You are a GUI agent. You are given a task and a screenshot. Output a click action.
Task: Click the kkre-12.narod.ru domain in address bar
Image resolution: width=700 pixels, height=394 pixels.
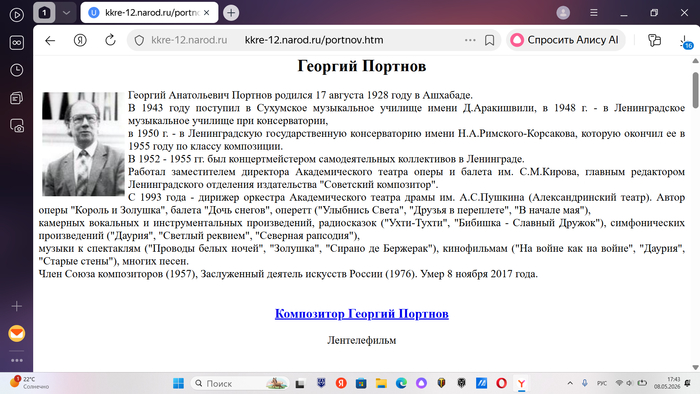(x=189, y=40)
